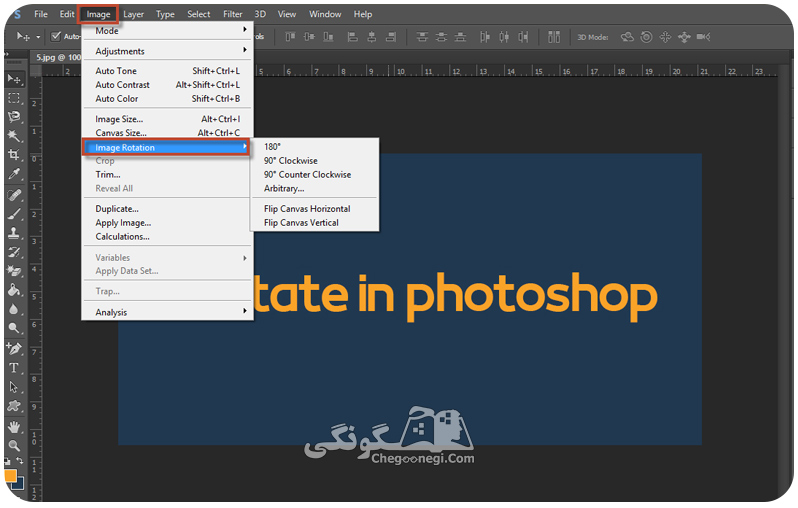The width and height of the screenshot is (798, 508).
Task: Select the Magic Wand tool
Action: (x=14, y=135)
